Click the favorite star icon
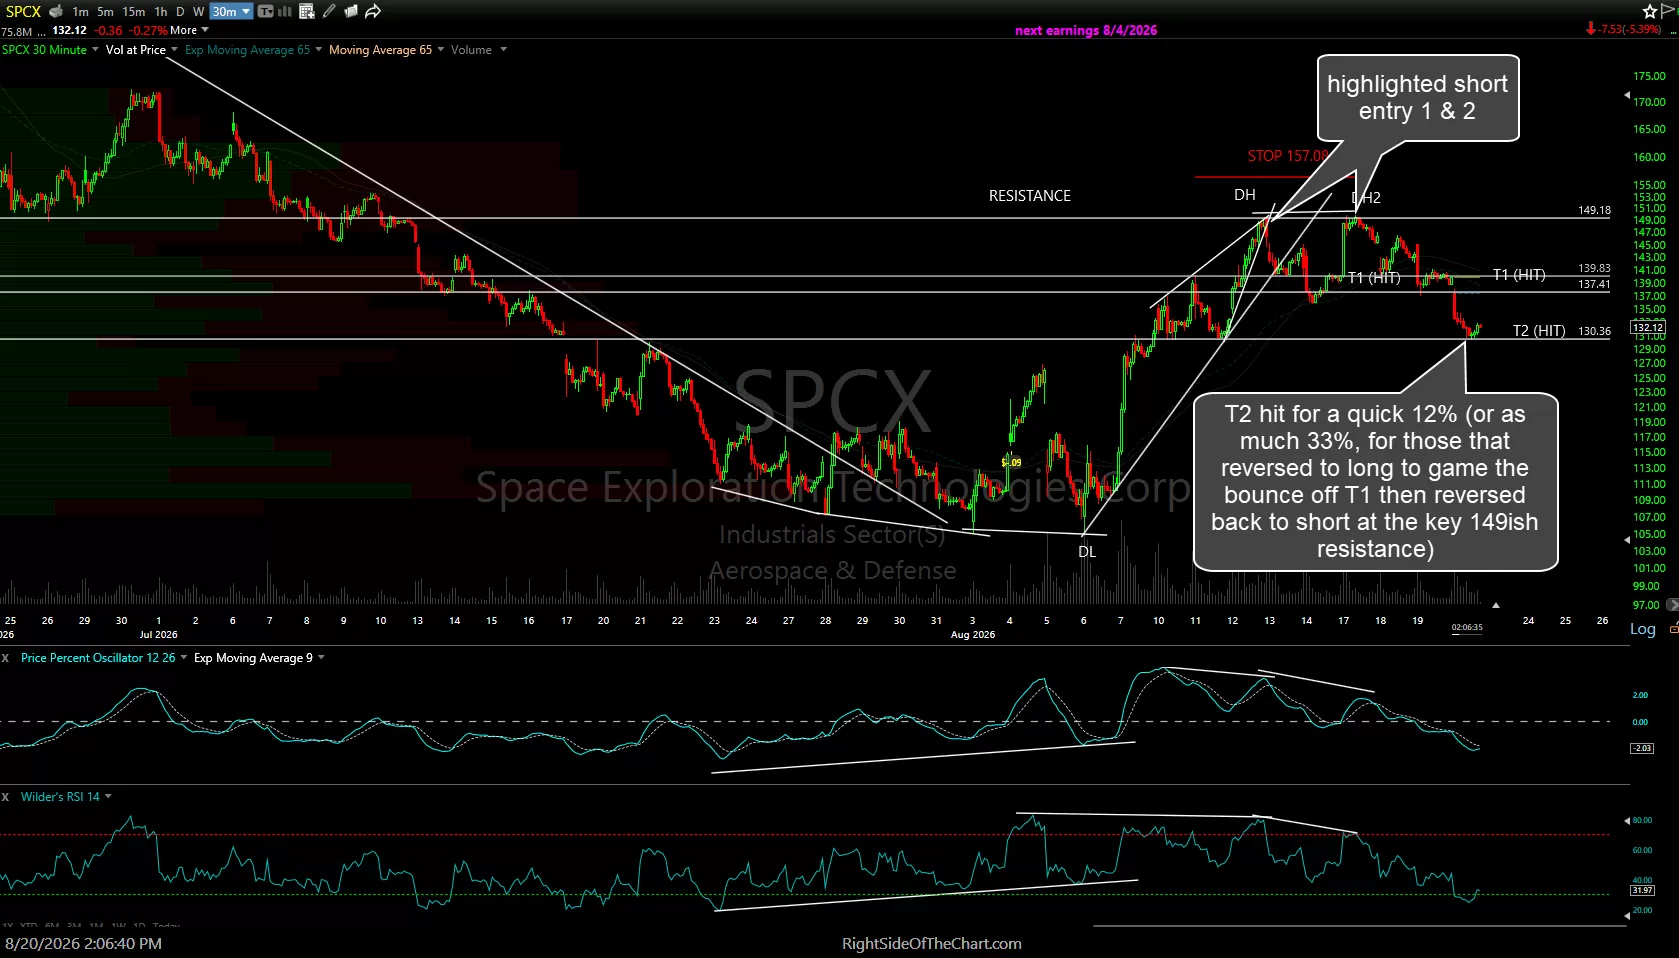 click(1650, 12)
